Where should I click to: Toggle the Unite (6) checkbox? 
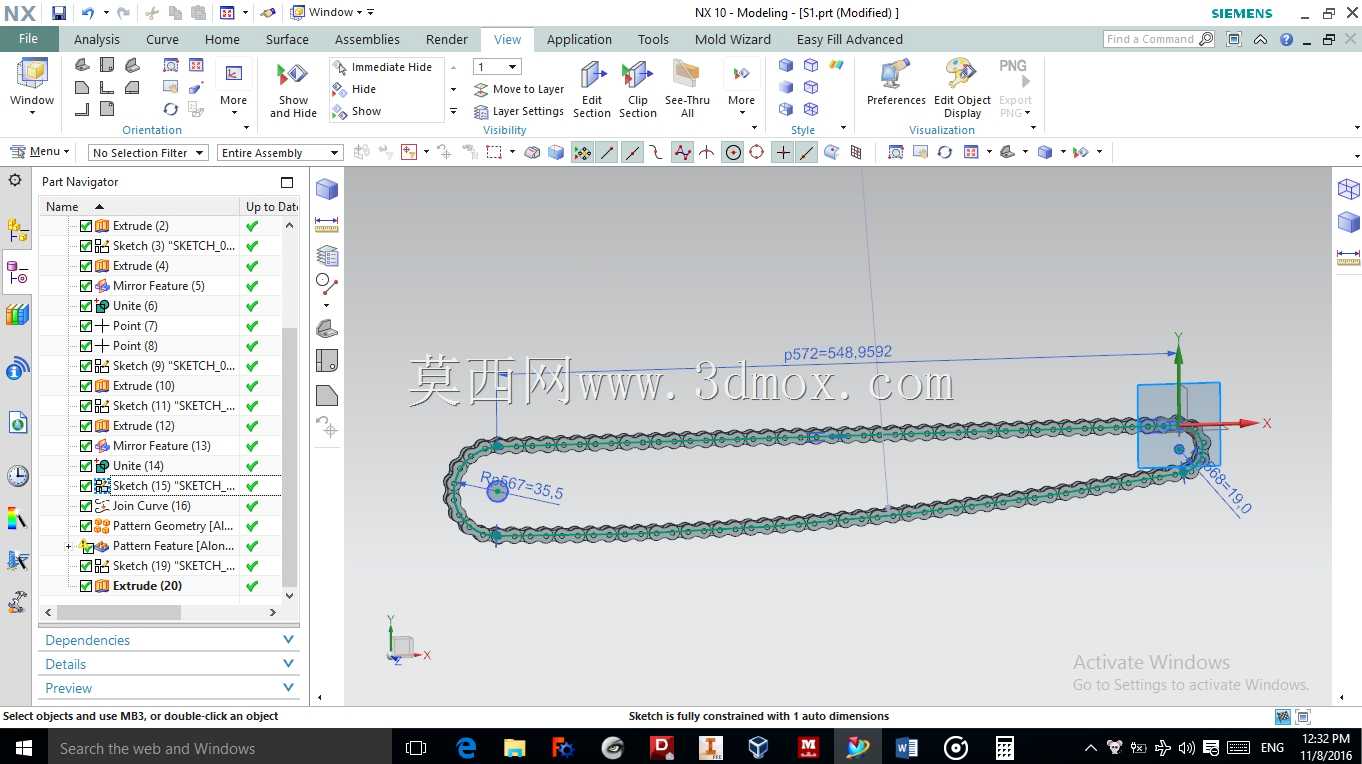tap(86, 306)
